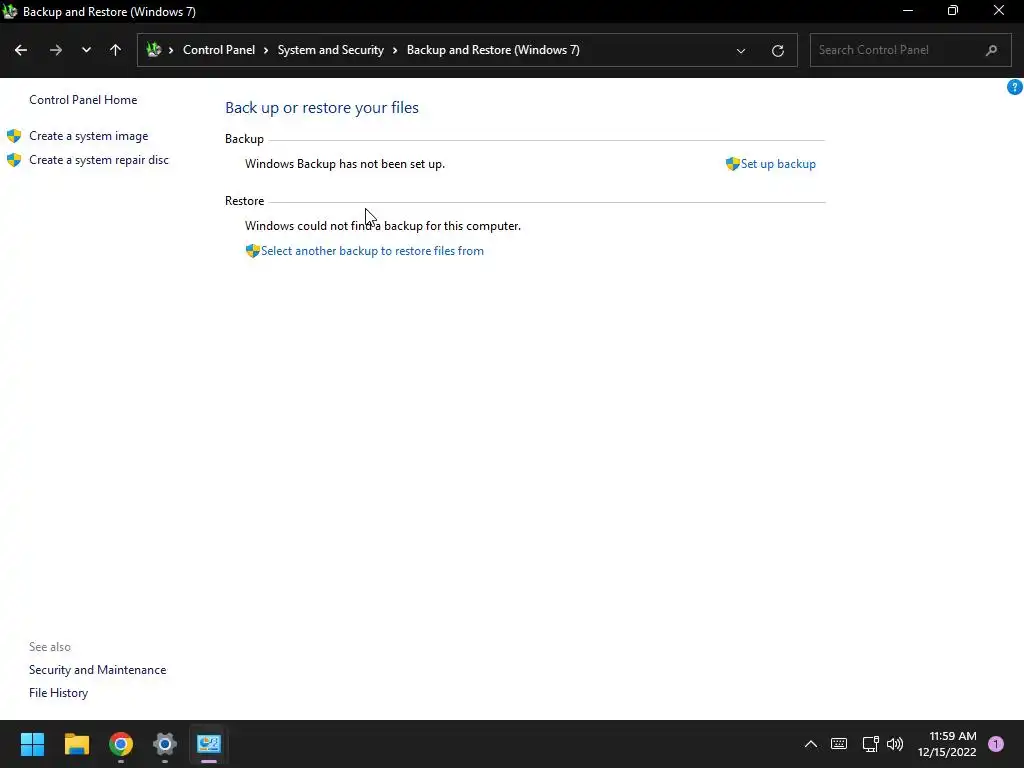The image size is (1024, 768).
Task: Minimize the Backup and Restore window
Action: [908, 11]
